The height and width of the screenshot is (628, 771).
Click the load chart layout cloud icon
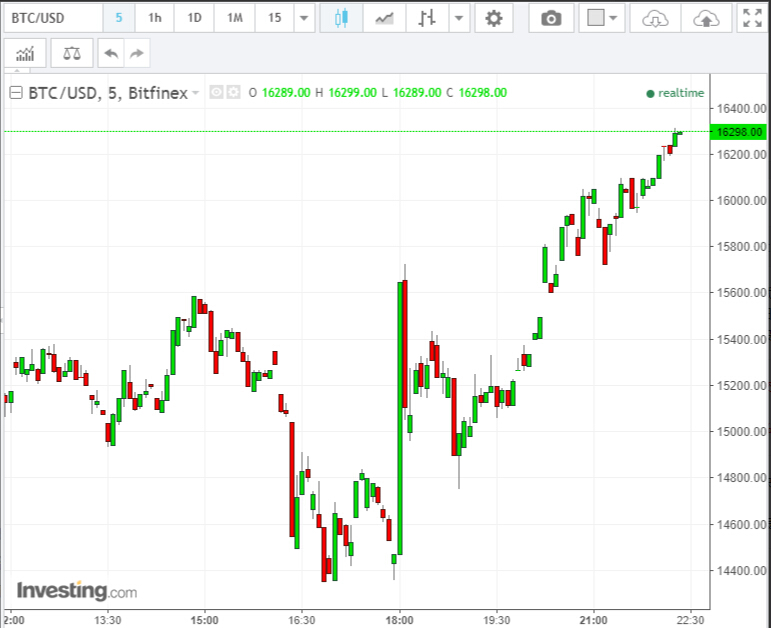(x=655, y=18)
